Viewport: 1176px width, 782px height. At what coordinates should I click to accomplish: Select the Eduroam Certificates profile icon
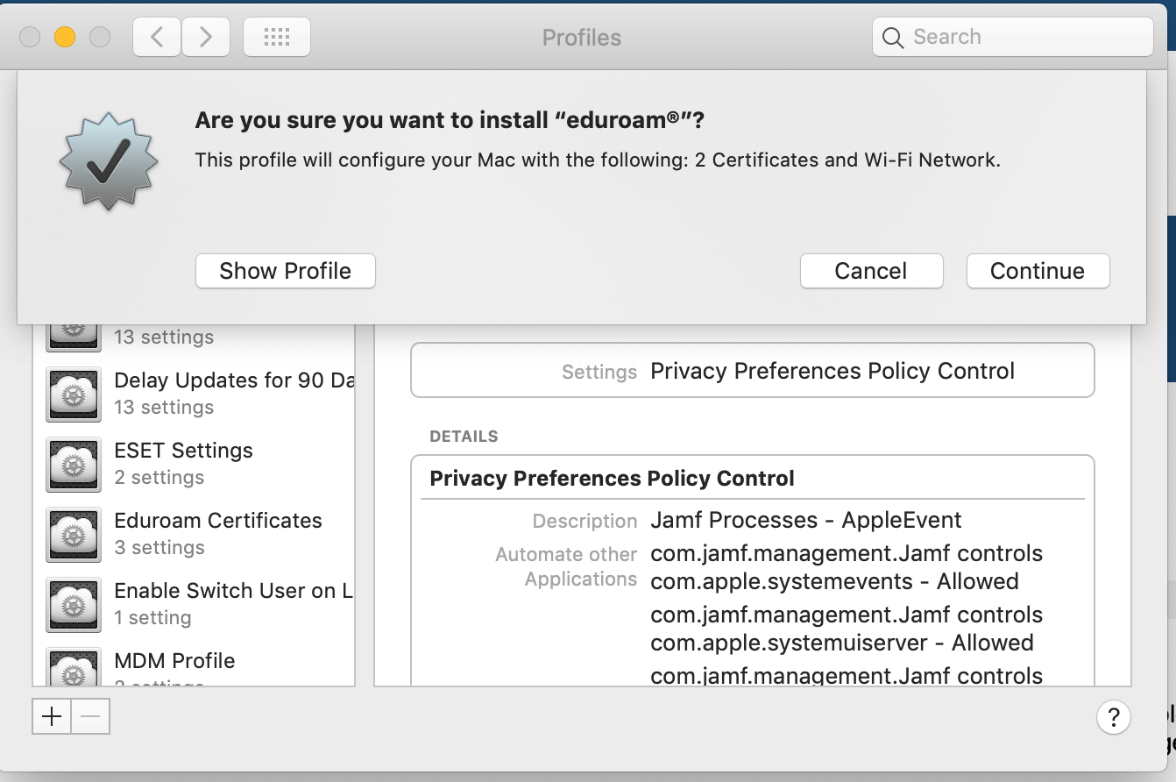point(74,535)
